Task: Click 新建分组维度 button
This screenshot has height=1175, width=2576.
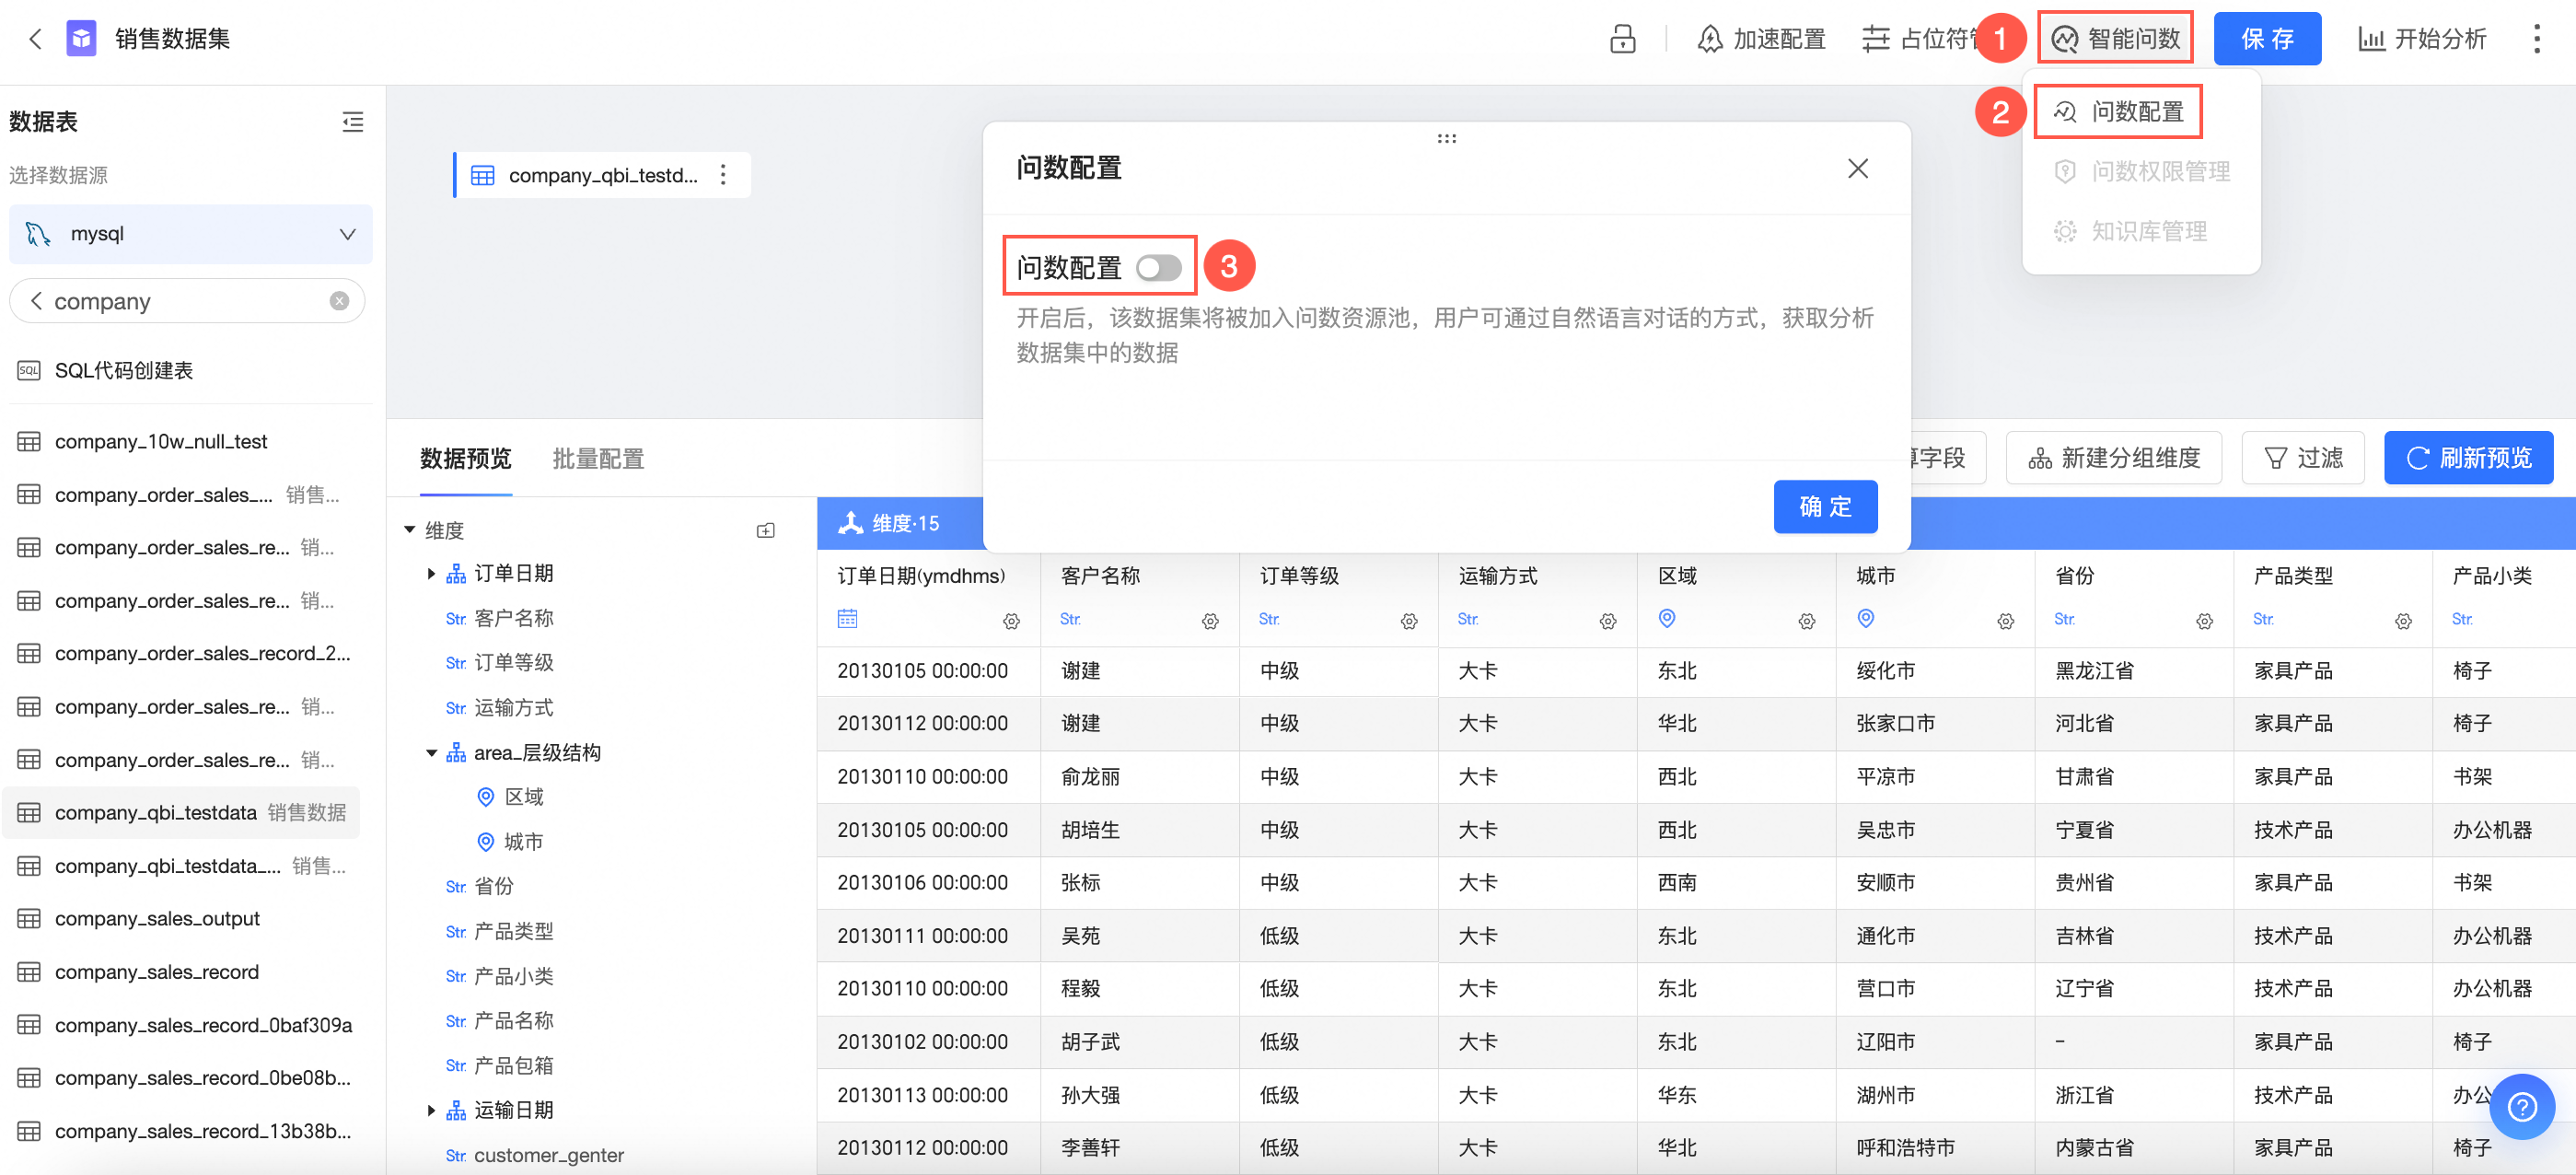Action: click(2113, 459)
